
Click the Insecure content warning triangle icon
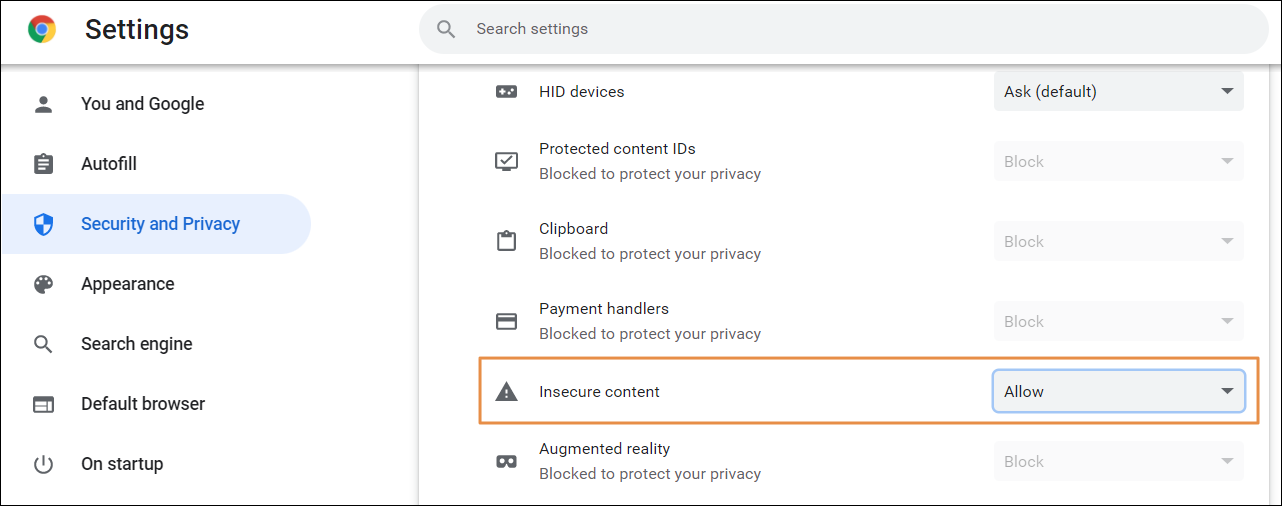507,392
